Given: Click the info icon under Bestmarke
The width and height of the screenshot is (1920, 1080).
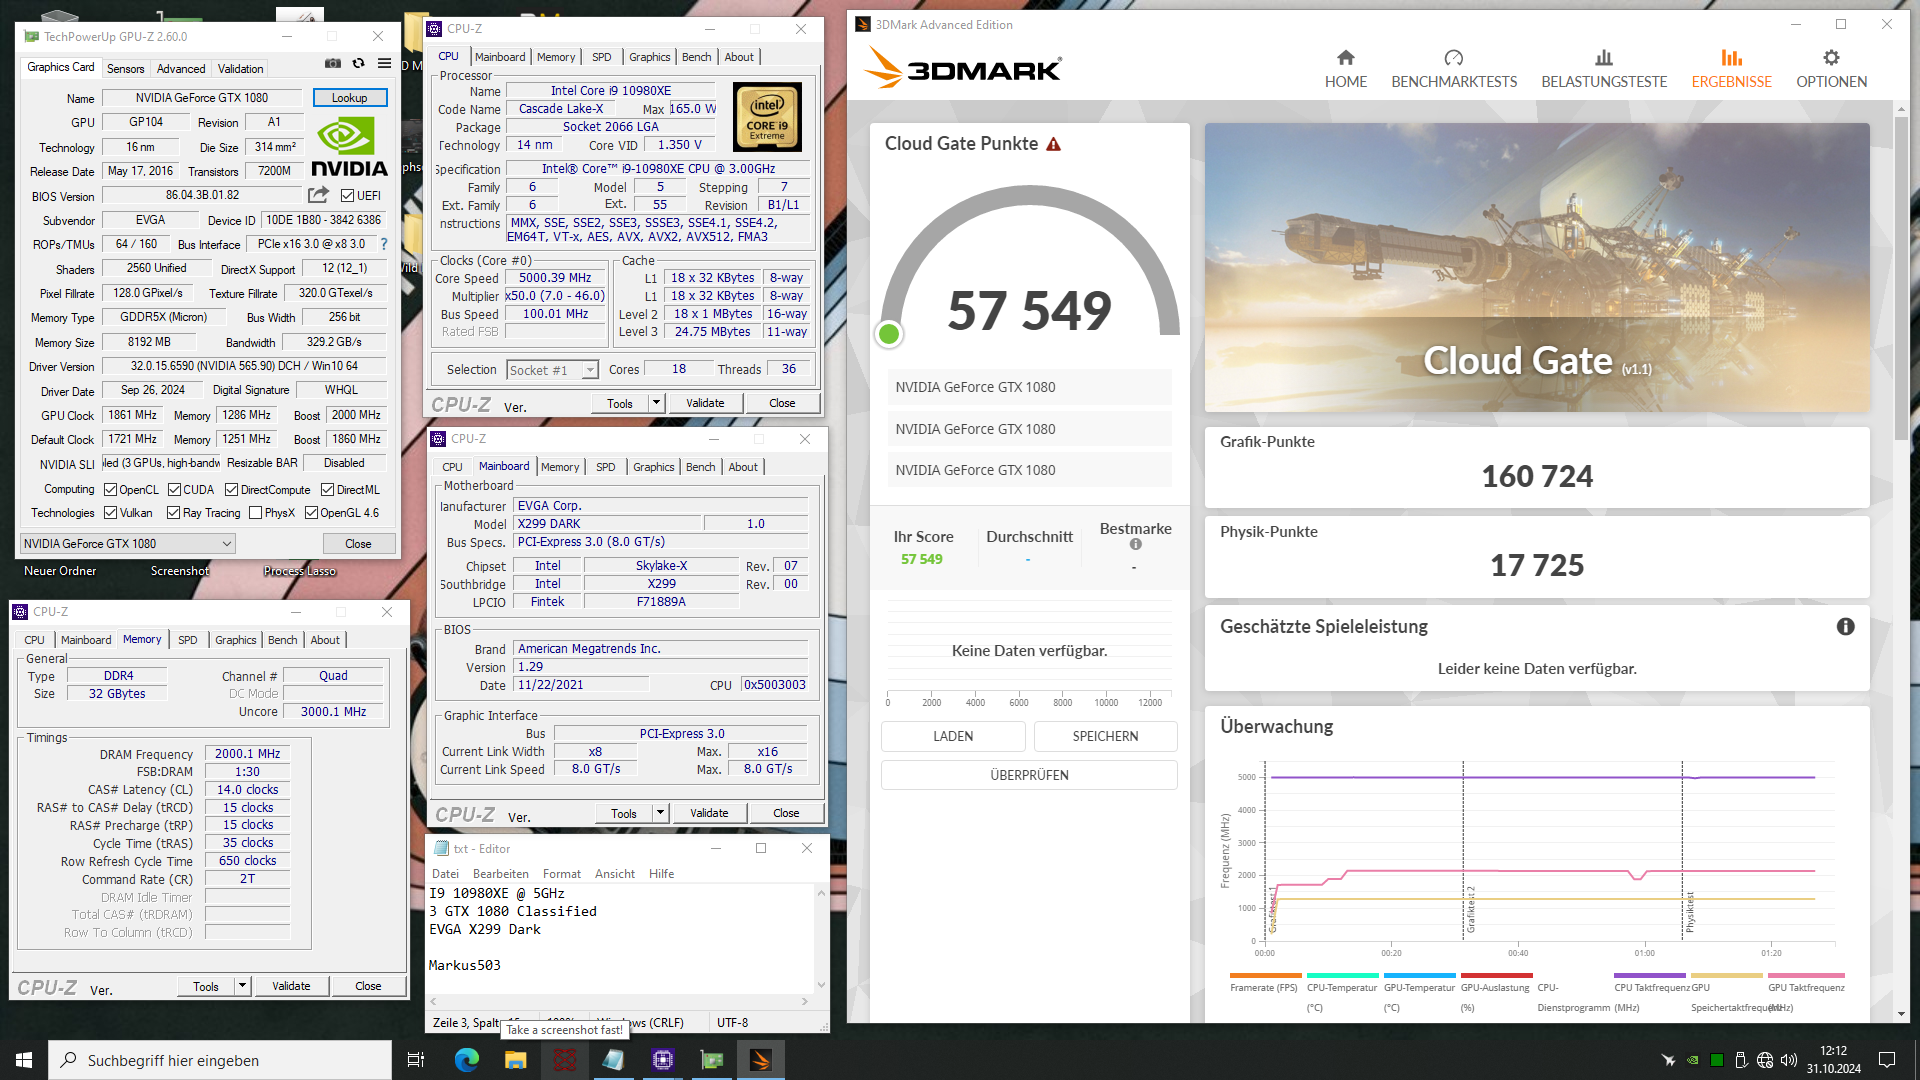Looking at the screenshot, I should (x=1135, y=545).
